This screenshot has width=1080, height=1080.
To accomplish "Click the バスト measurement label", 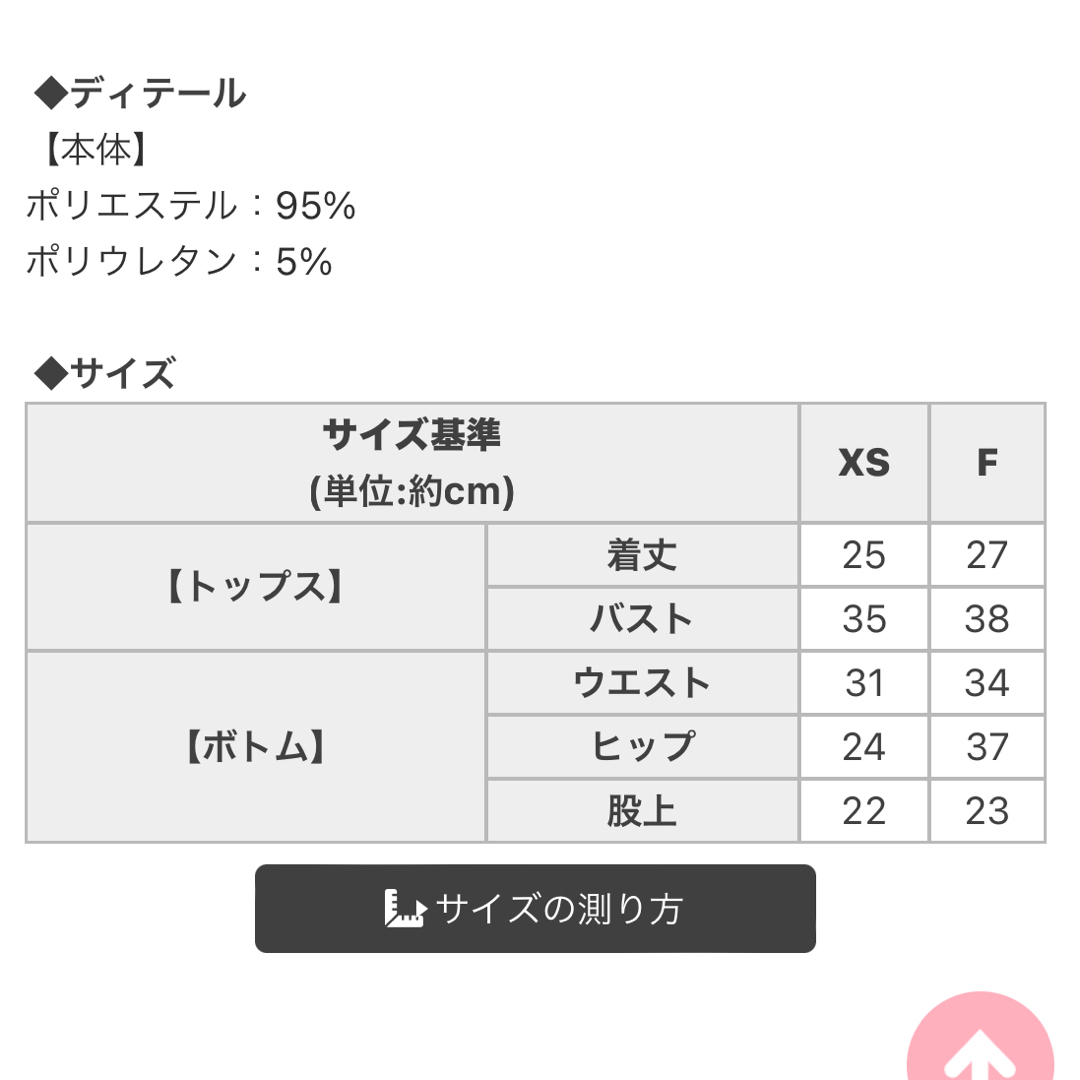I will click(x=642, y=619).
